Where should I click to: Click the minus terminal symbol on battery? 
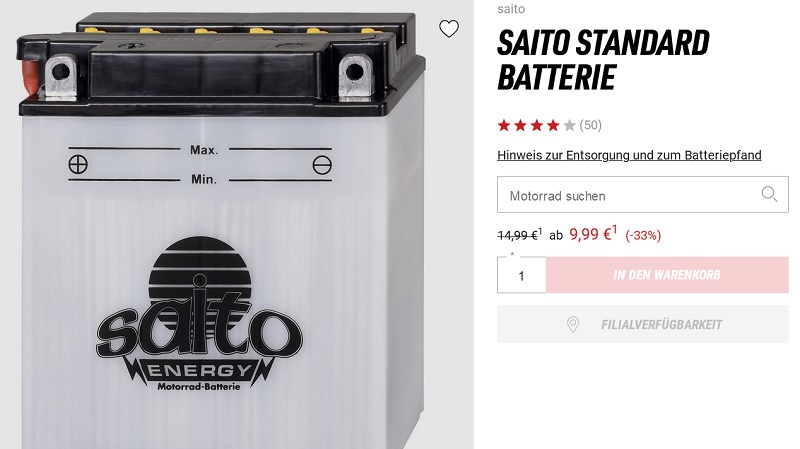point(322,165)
